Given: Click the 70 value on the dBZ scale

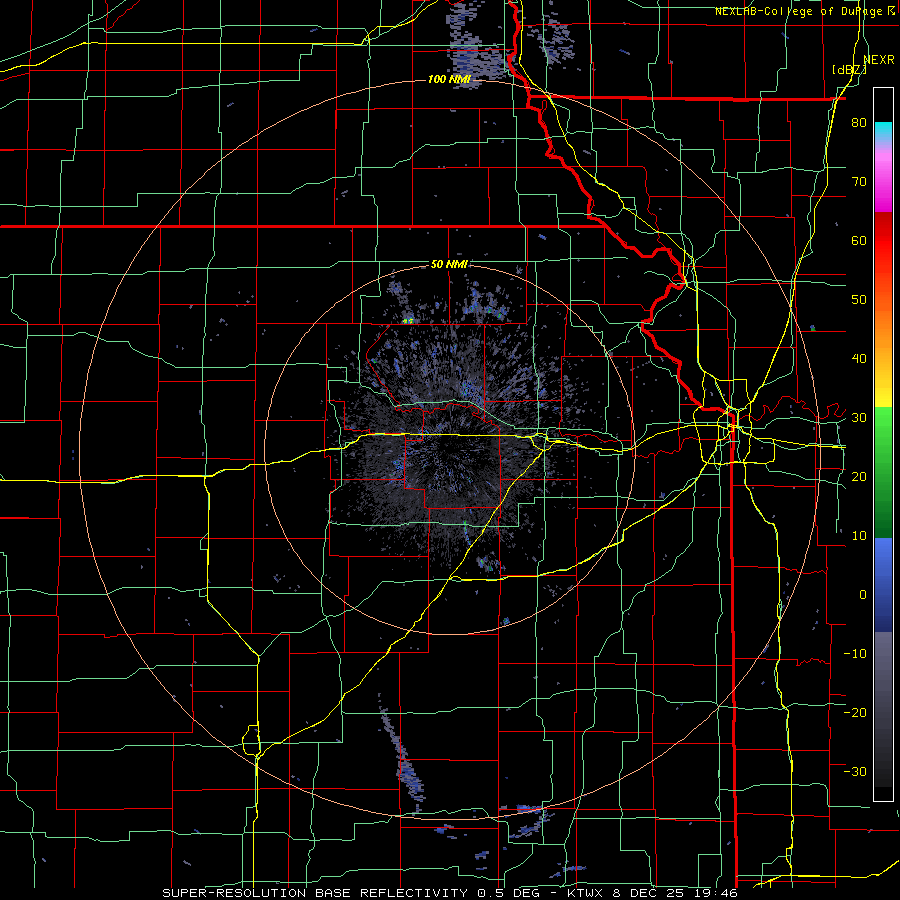Looking at the screenshot, I should coord(859,181).
